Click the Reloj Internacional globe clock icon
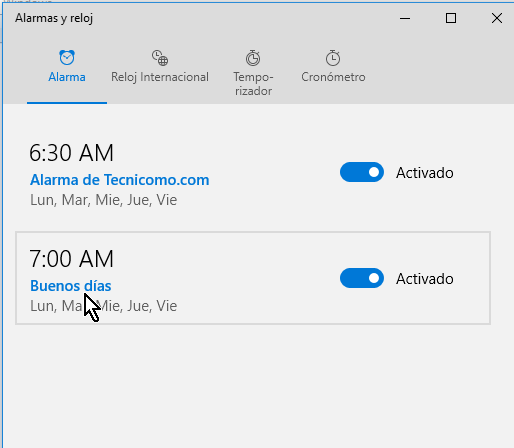This screenshot has height=448, width=514. tap(160, 58)
